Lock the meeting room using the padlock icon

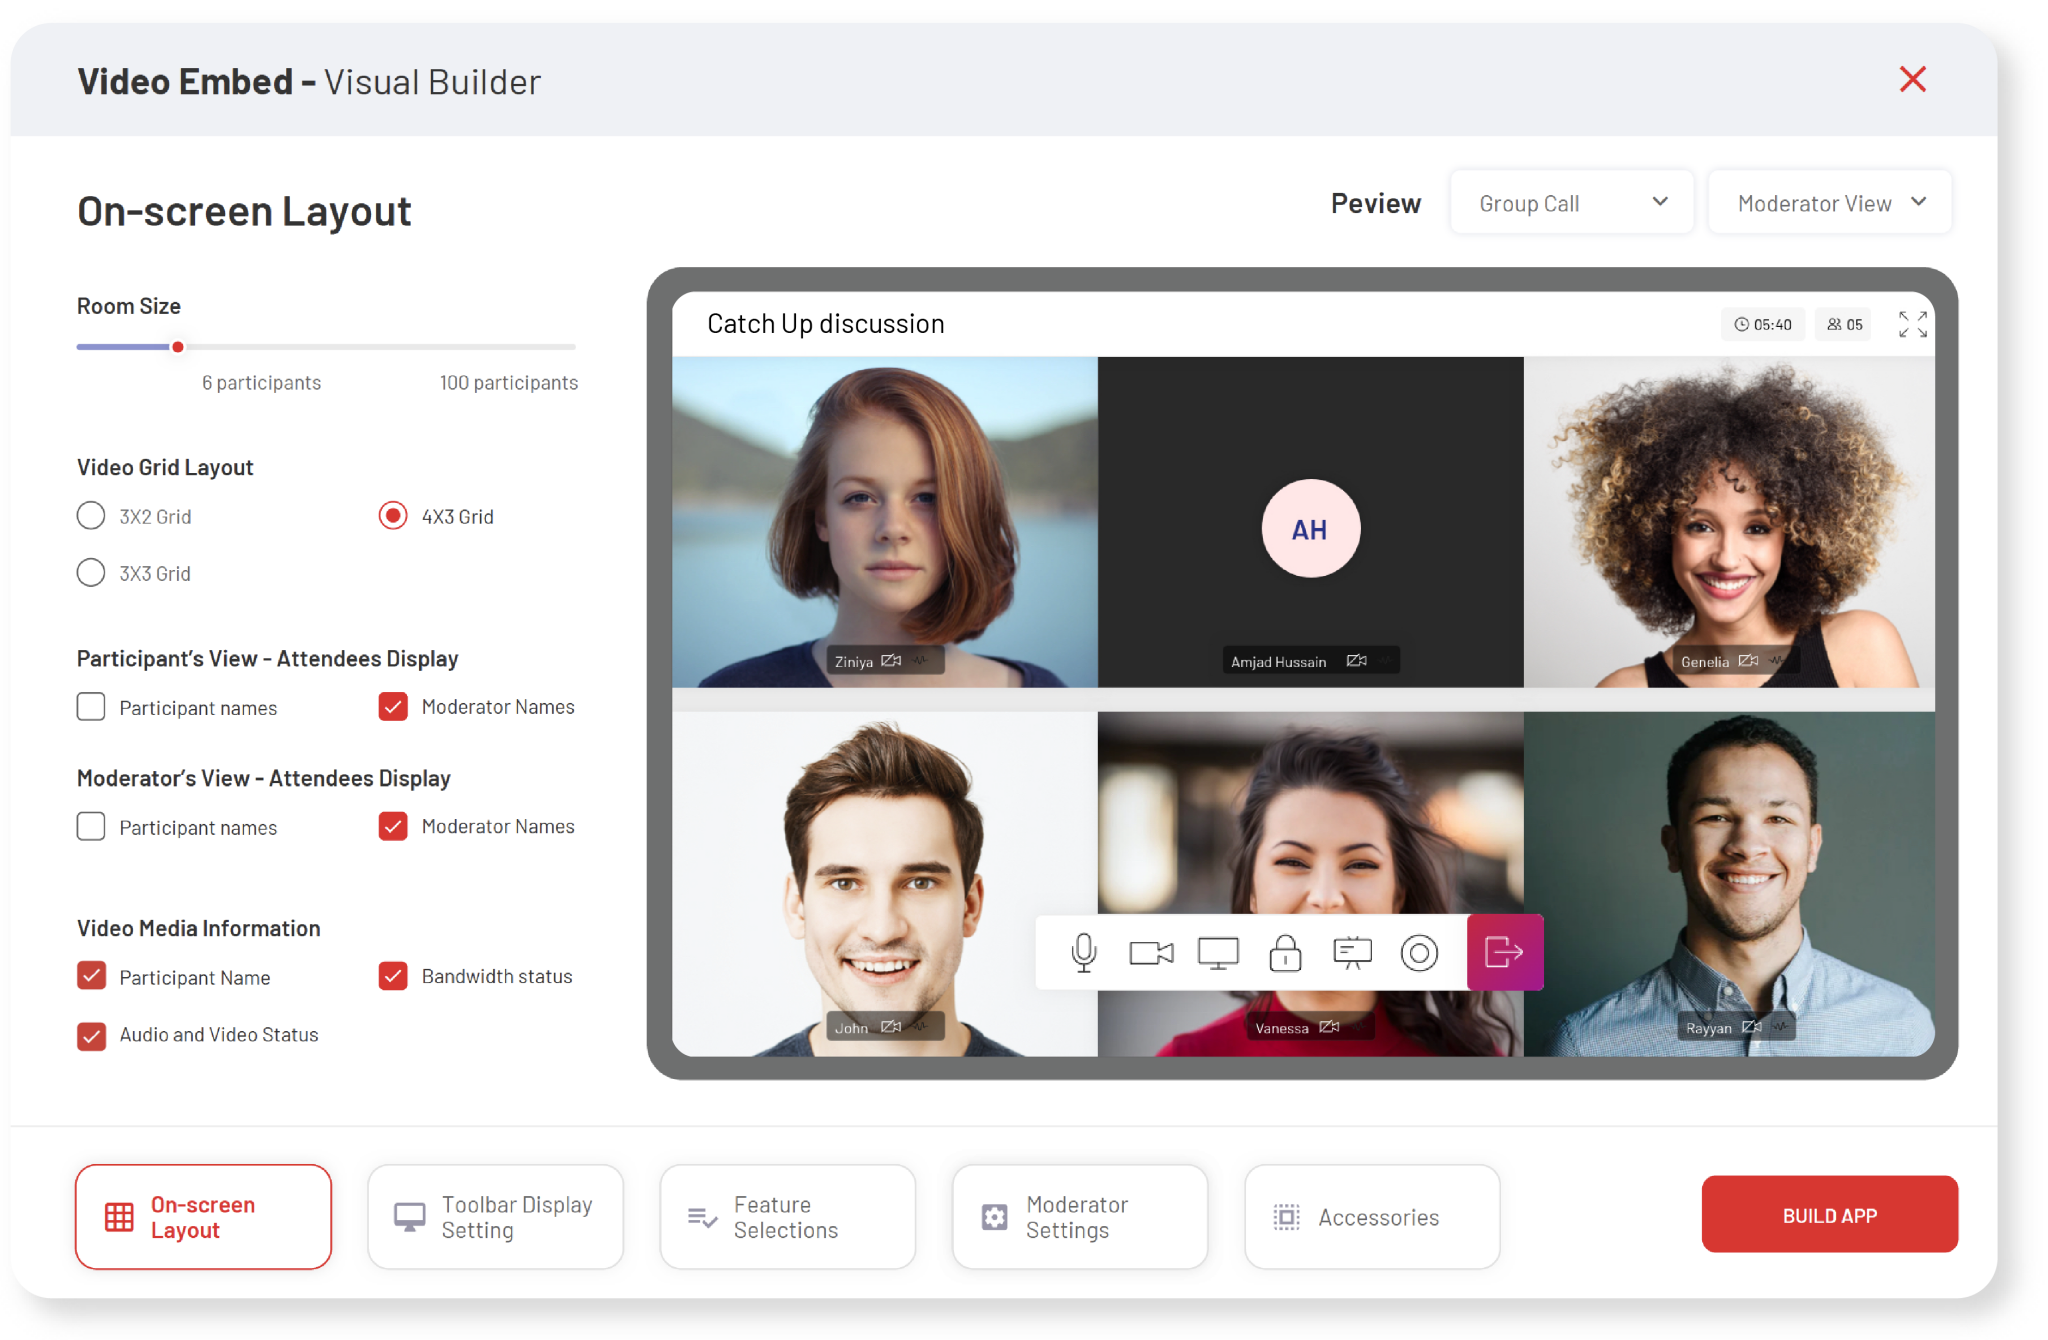[1285, 952]
